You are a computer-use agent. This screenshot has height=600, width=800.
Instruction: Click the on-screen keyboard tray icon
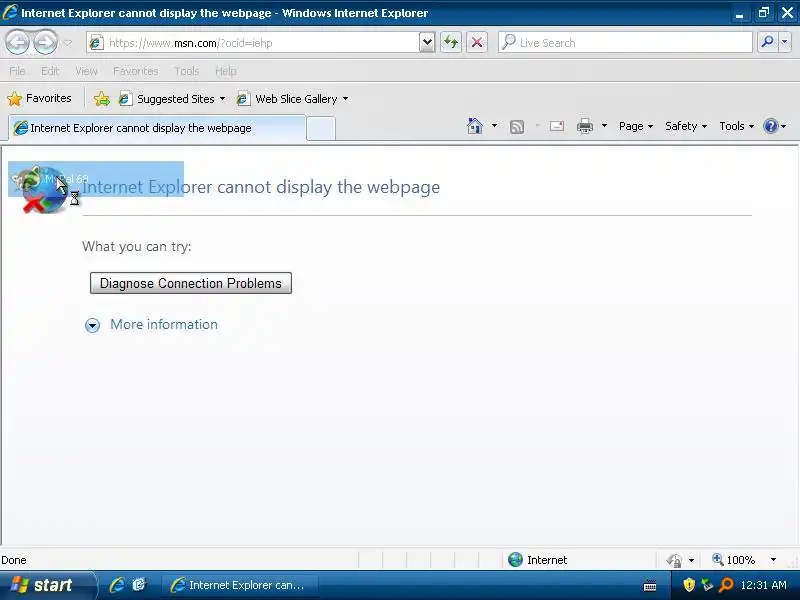click(650, 586)
